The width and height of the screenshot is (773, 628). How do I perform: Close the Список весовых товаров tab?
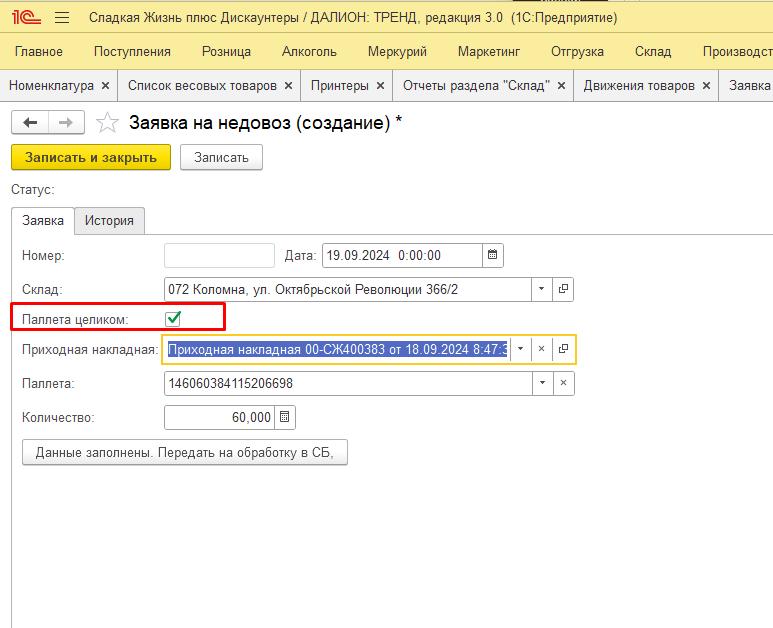(x=288, y=86)
